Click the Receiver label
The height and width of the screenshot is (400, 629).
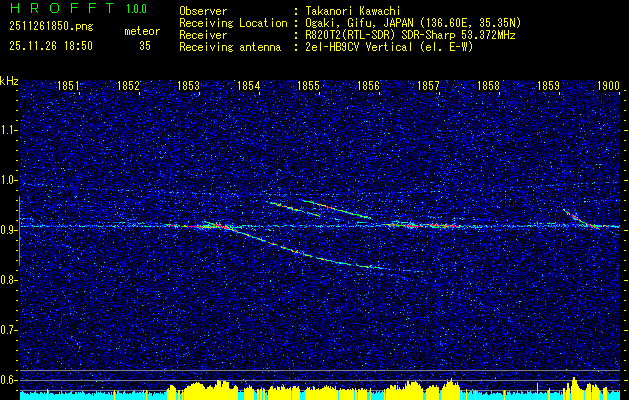[203, 35]
